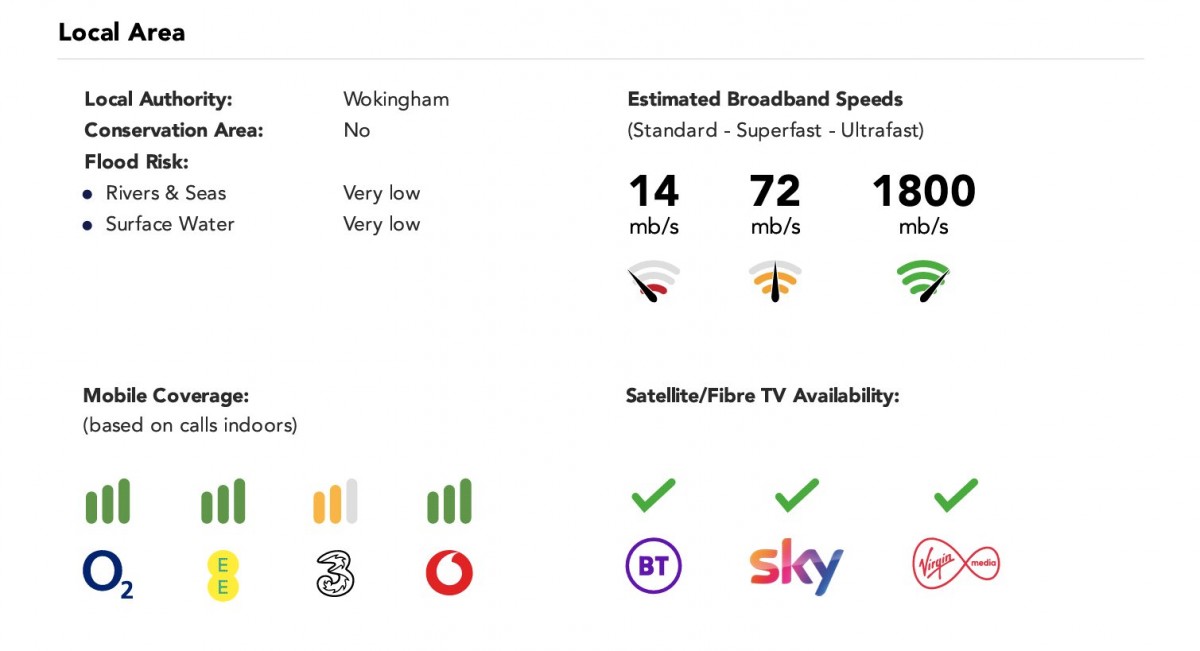Click the orange superfast speed gauge icon

[x=775, y=281]
